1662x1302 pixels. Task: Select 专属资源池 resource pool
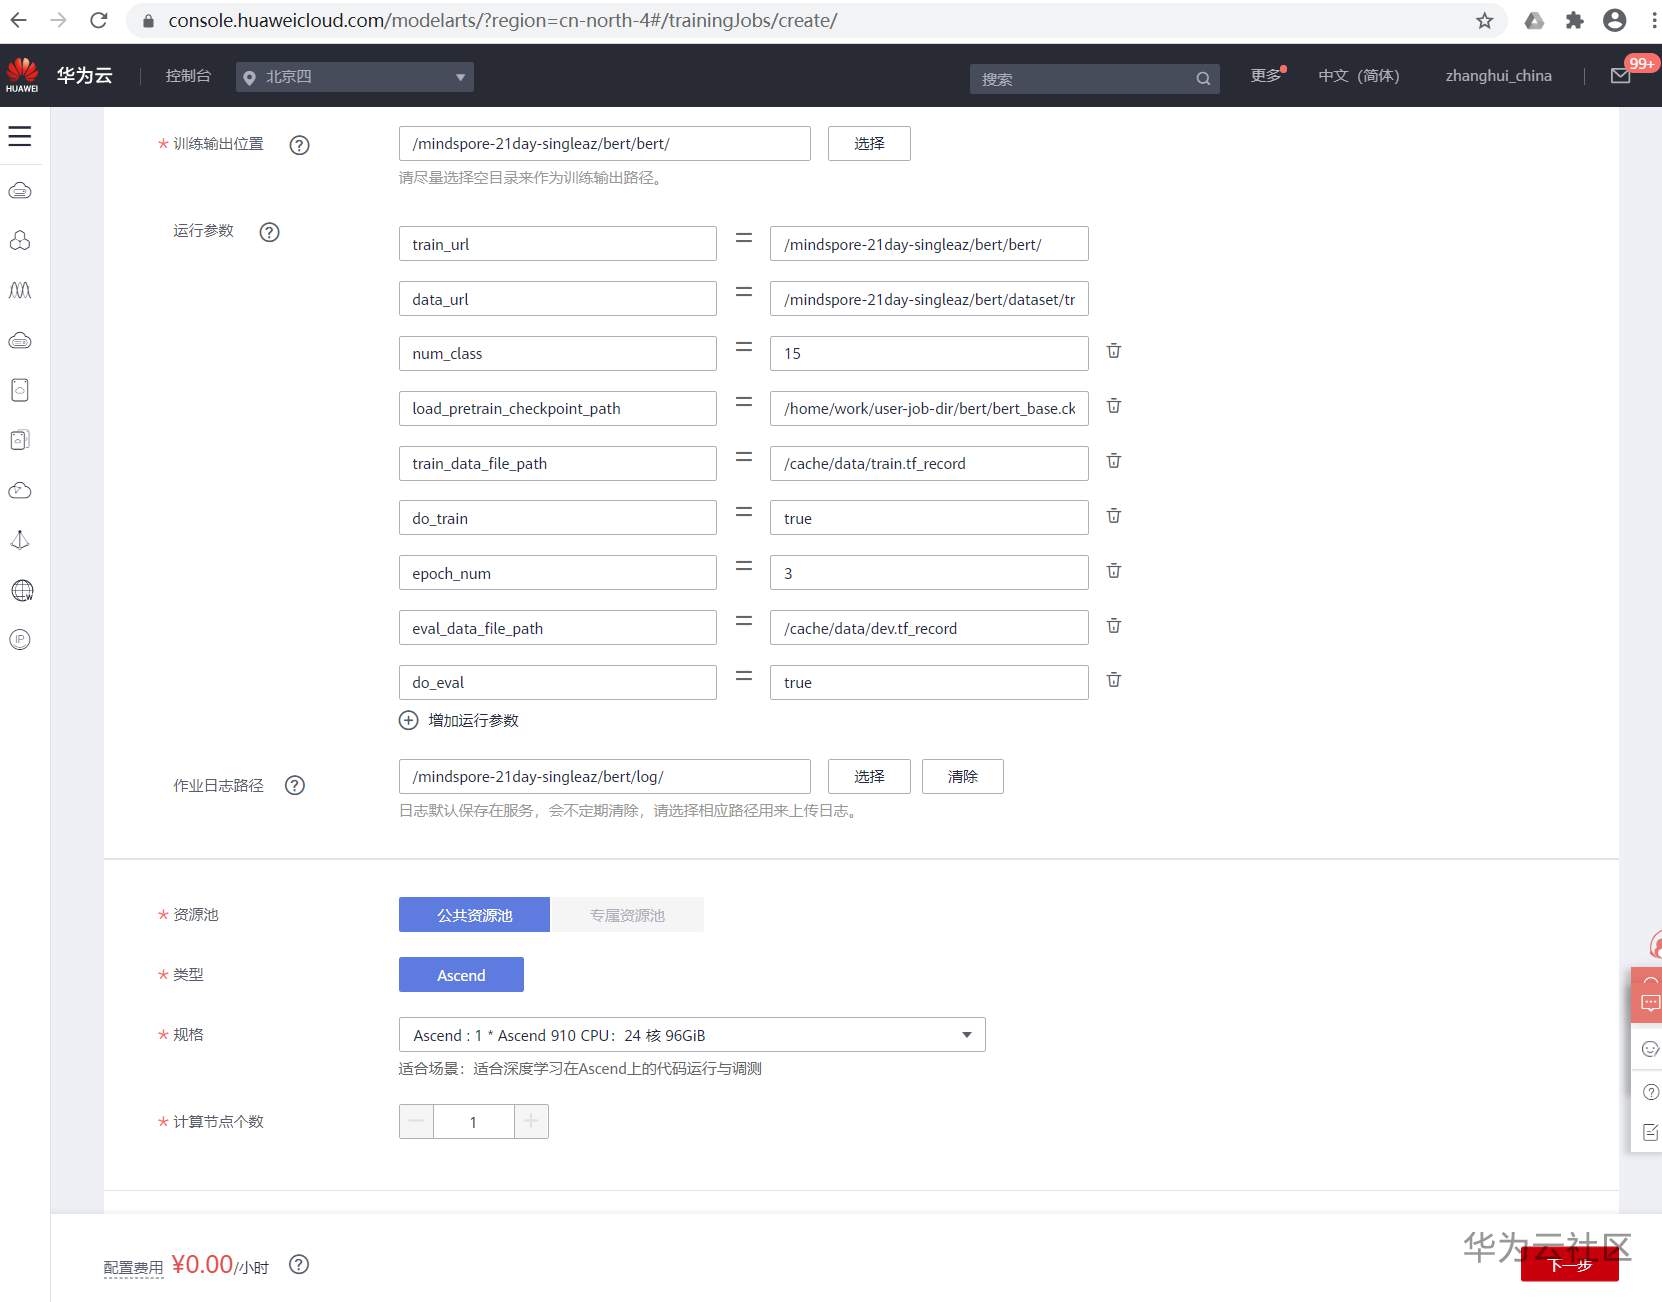click(627, 915)
